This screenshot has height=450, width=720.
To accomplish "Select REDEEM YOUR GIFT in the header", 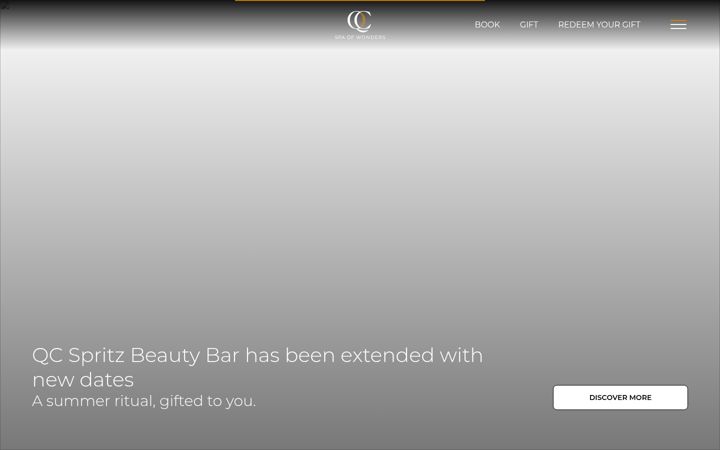I will 599,25.
